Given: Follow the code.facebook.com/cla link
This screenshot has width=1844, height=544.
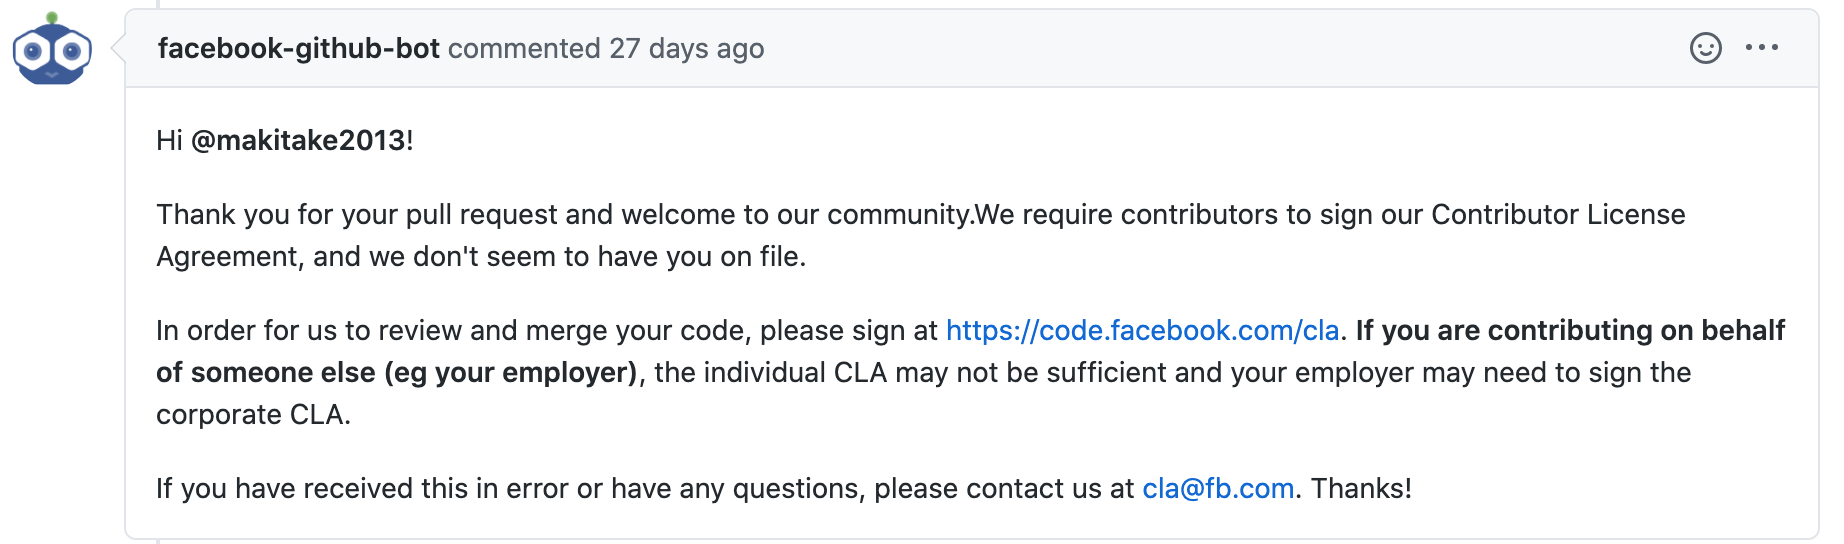Looking at the screenshot, I should (1142, 330).
